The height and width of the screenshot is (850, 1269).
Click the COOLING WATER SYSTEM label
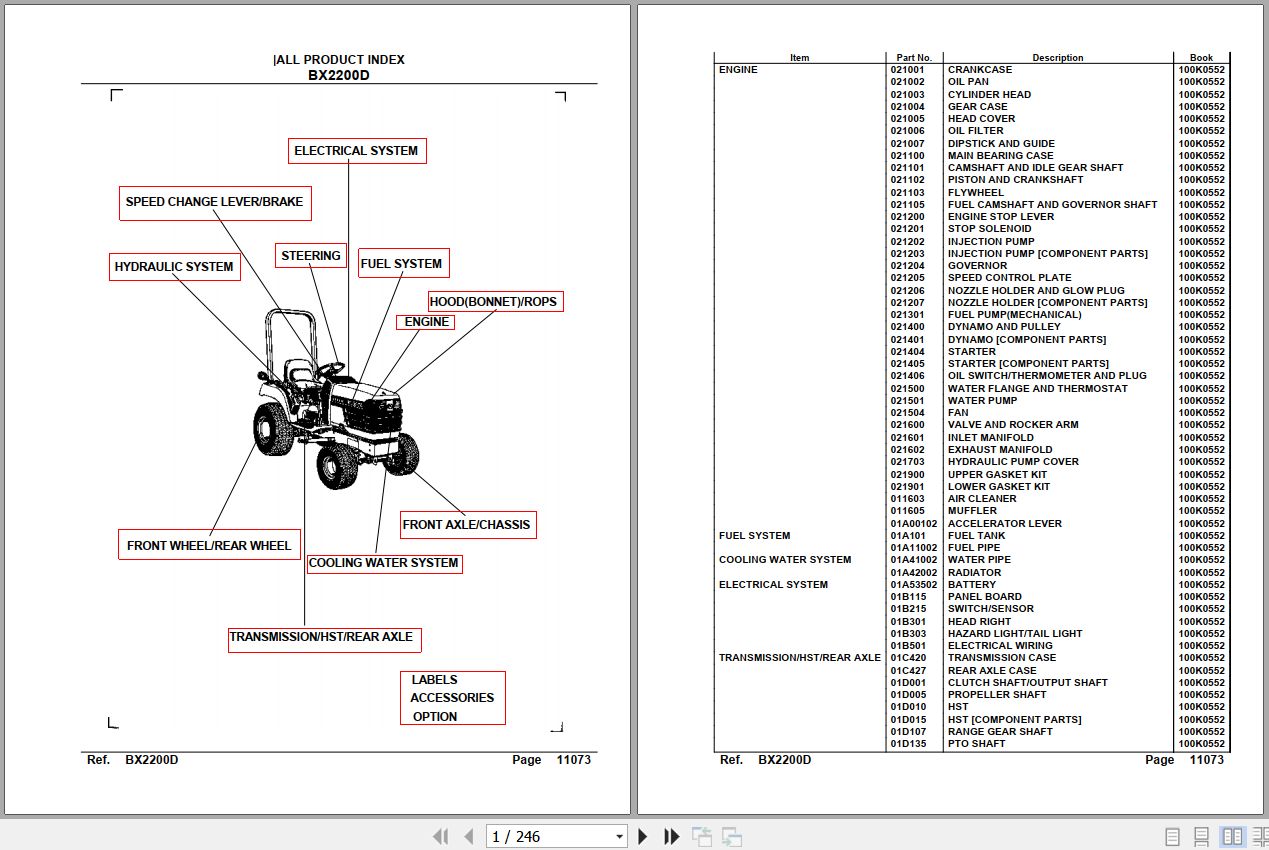384,563
